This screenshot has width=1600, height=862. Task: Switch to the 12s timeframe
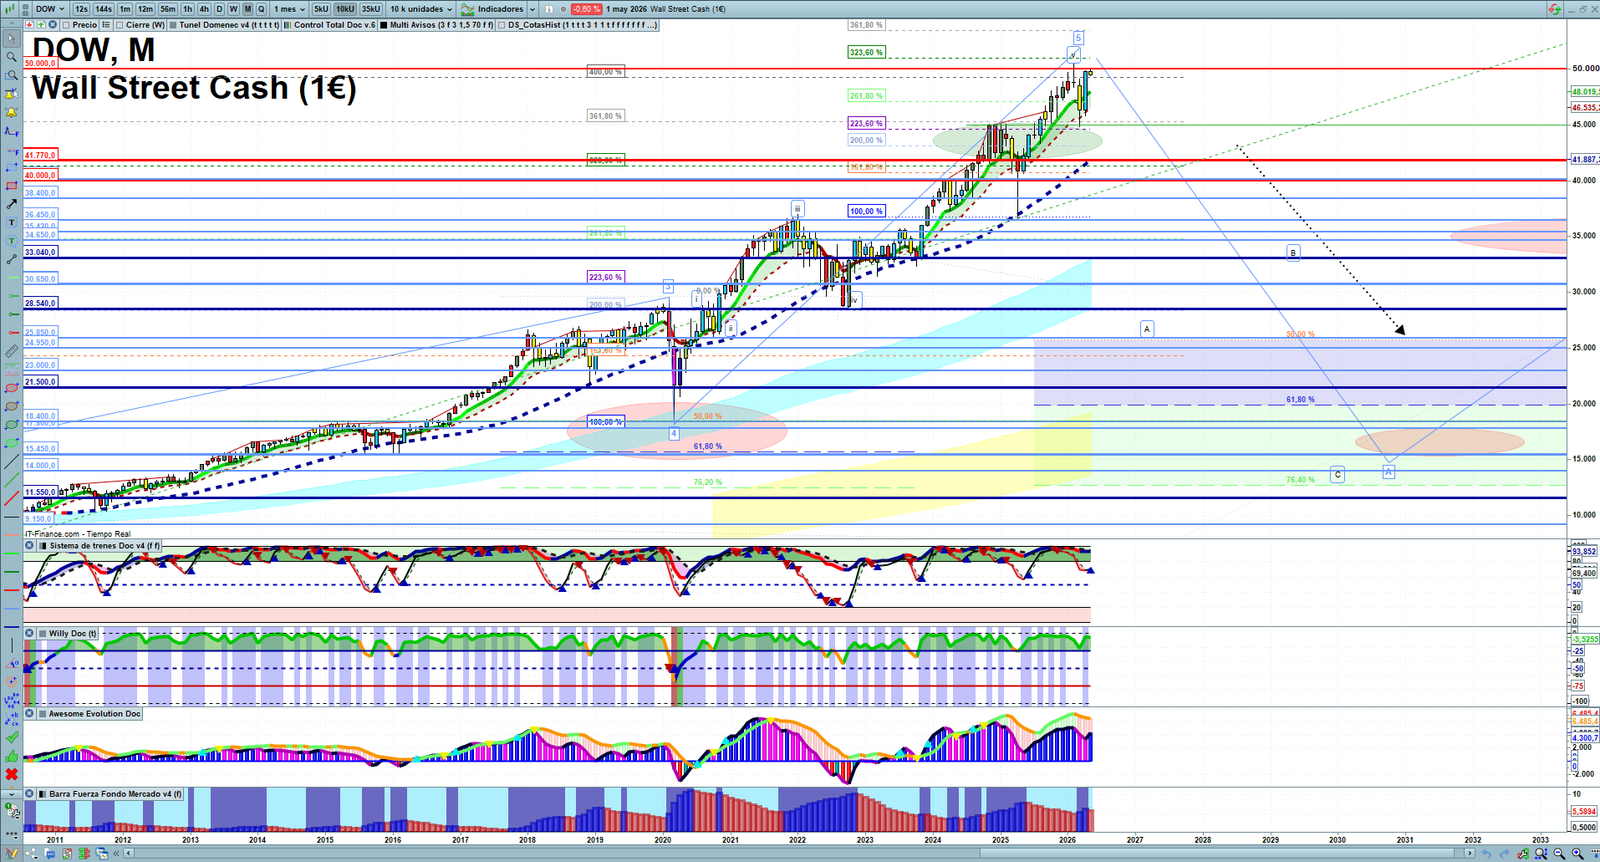point(81,9)
